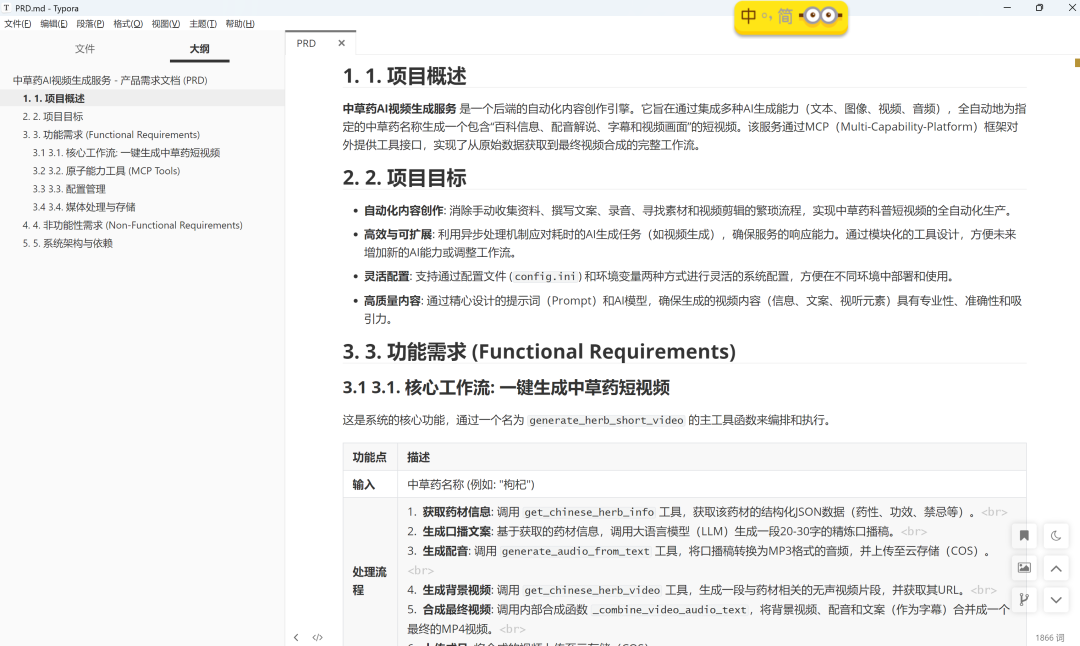Collapse sidebar with left arrow icon
1080x646 pixels.
point(296,637)
